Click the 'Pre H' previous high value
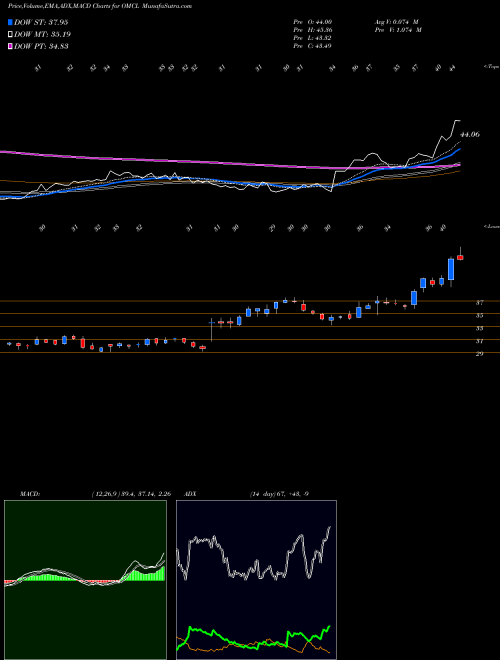Screen dimensions: 500x660 312,30
